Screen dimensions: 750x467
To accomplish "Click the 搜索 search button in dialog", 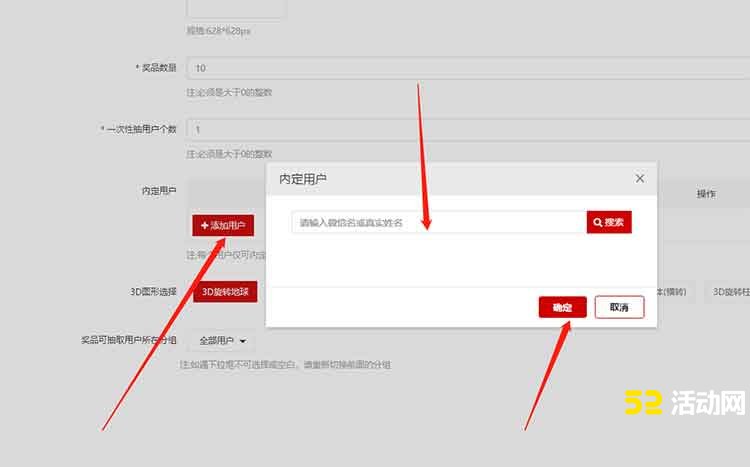I will pyautogui.click(x=609, y=222).
